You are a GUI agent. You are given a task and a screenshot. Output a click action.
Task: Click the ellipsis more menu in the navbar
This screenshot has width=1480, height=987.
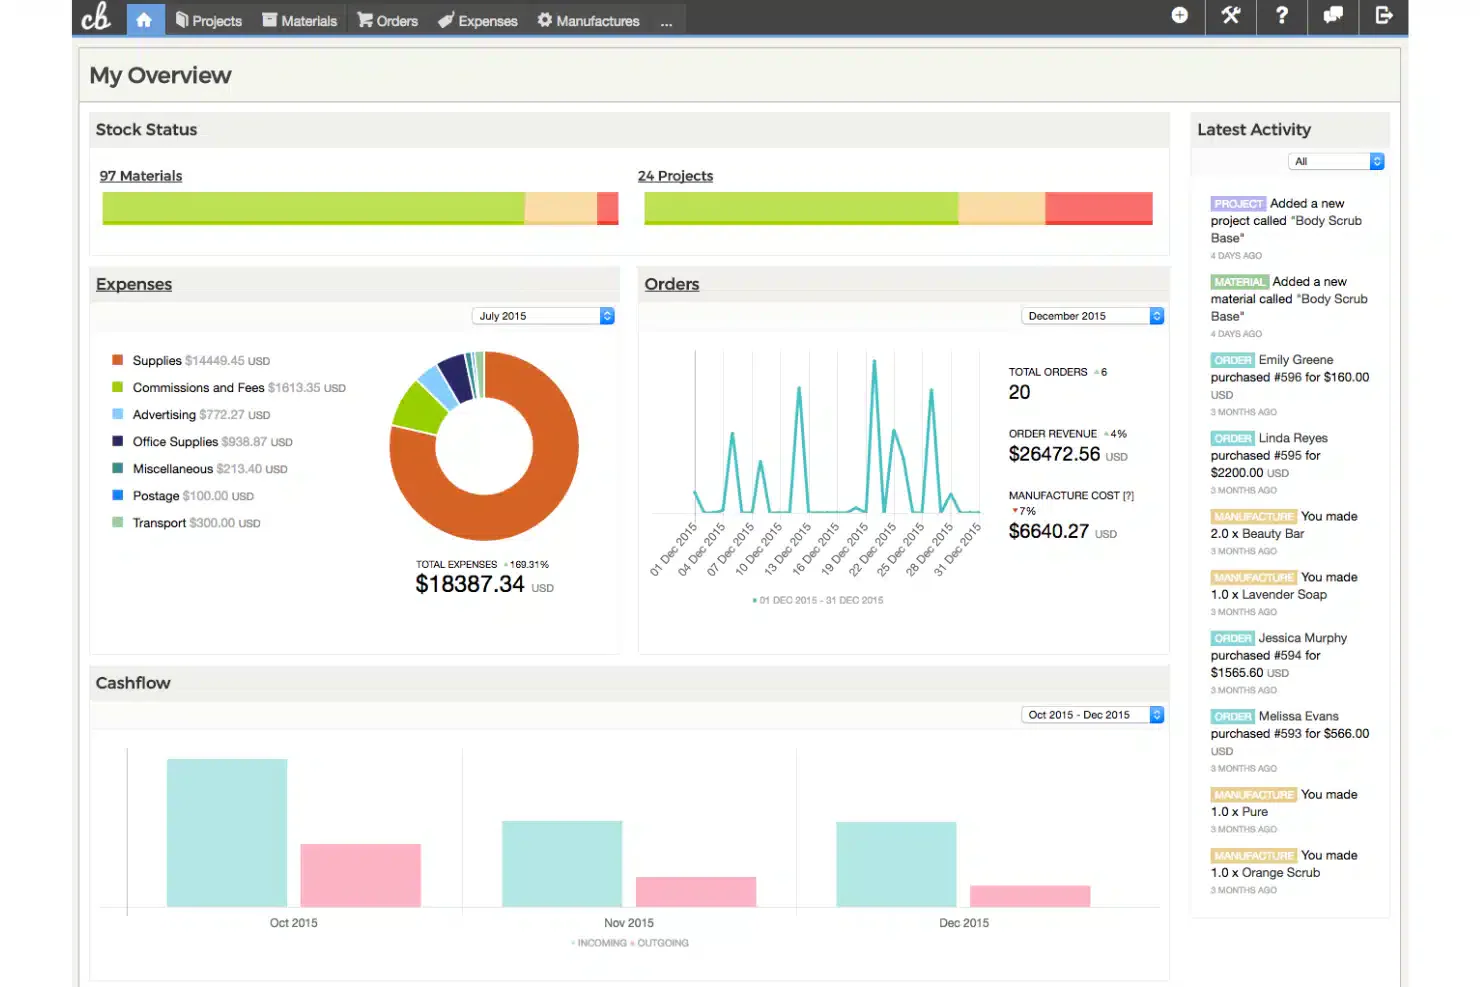pos(666,21)
